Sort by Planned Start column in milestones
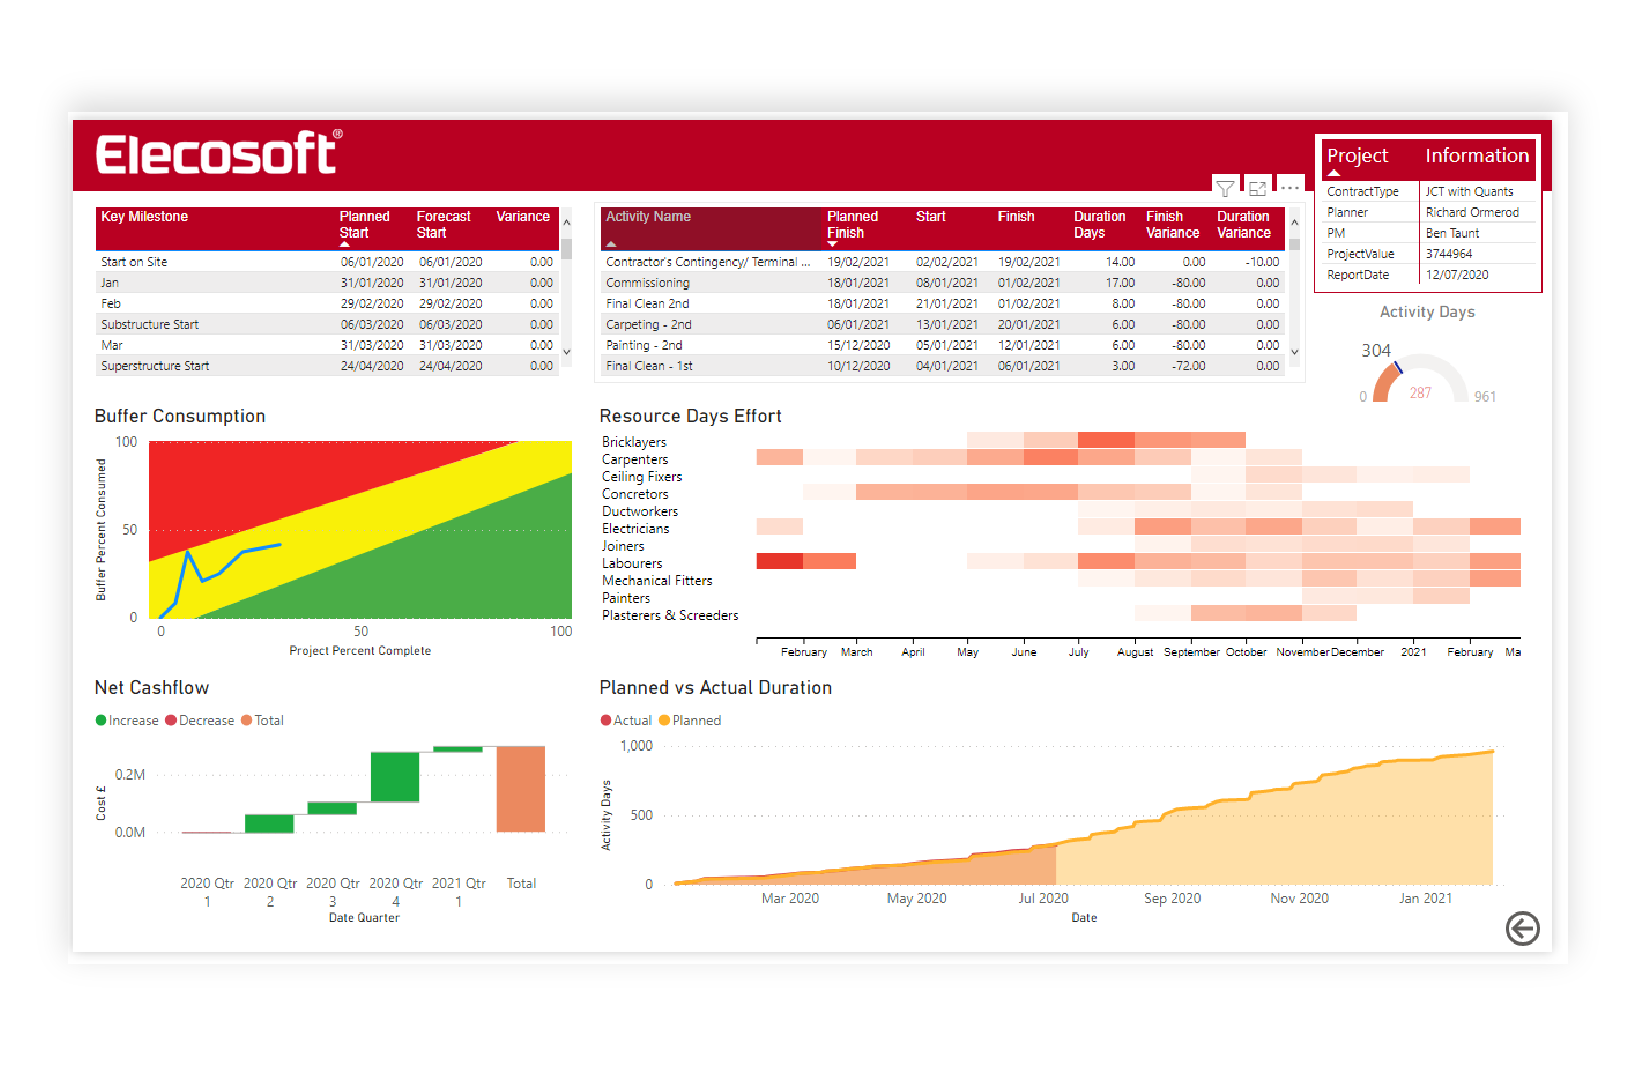Image resolution: width=1636 pixels, height=1076 pixels. 364,224
